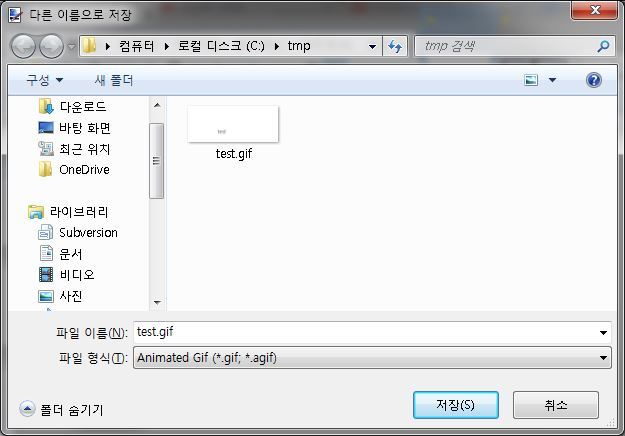Go forward with the Forward arrow button
625x436 pixels.
[52, 46]
